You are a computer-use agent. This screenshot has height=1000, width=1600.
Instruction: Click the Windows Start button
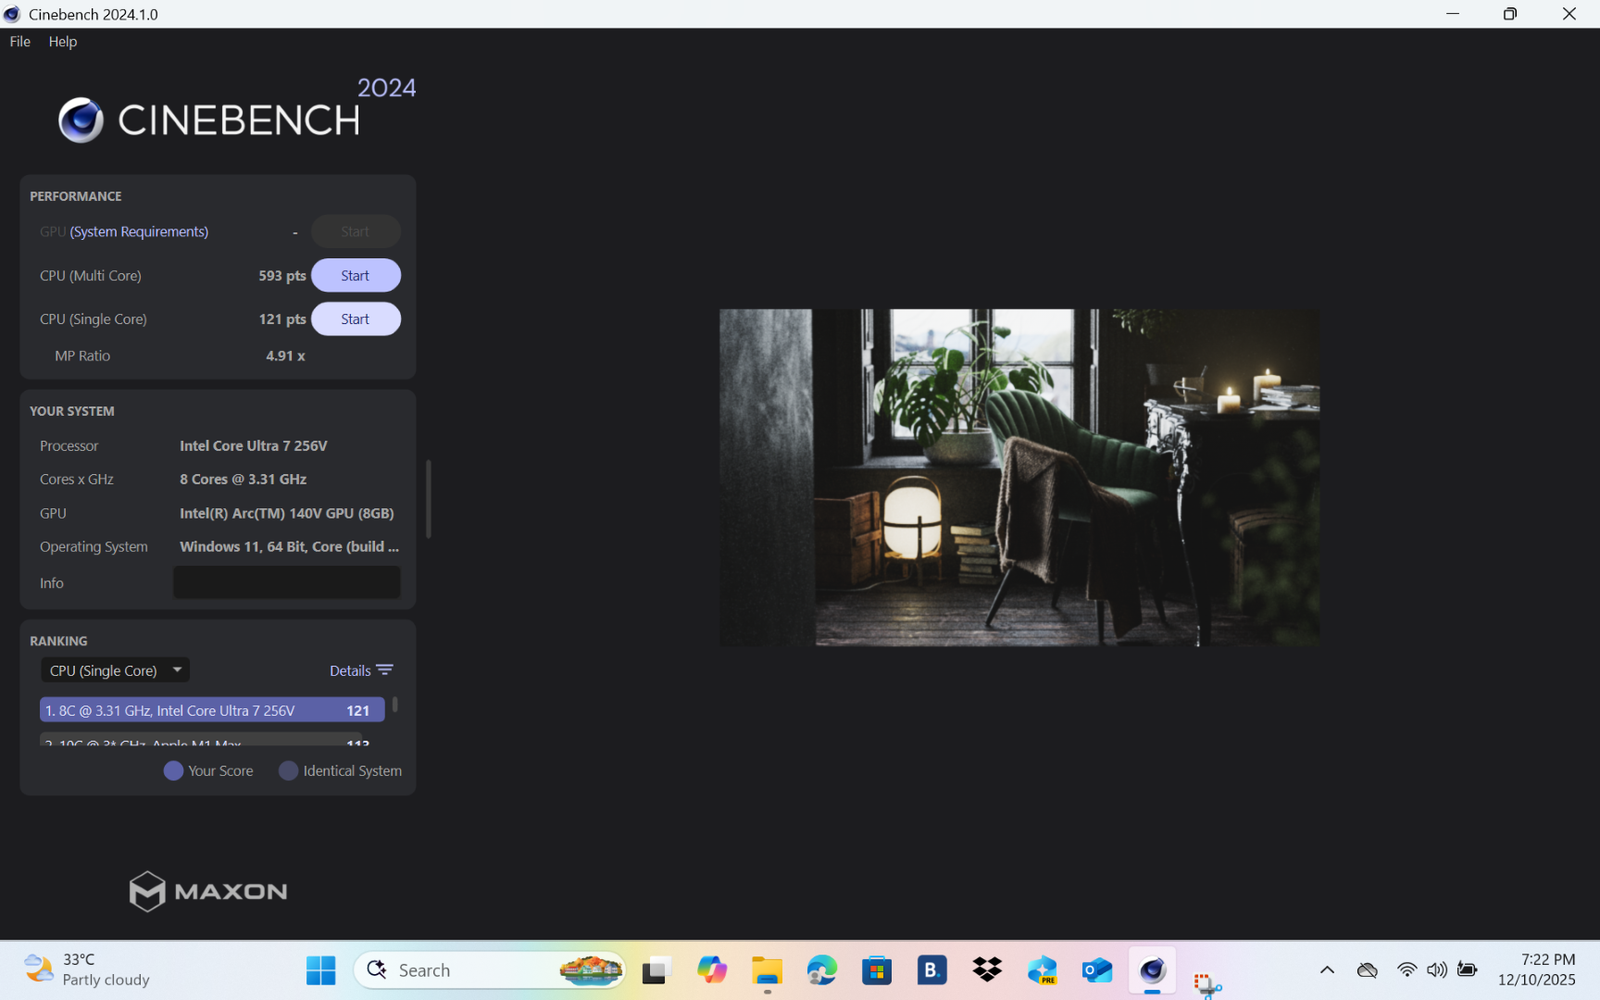click(x=321, y=970)
